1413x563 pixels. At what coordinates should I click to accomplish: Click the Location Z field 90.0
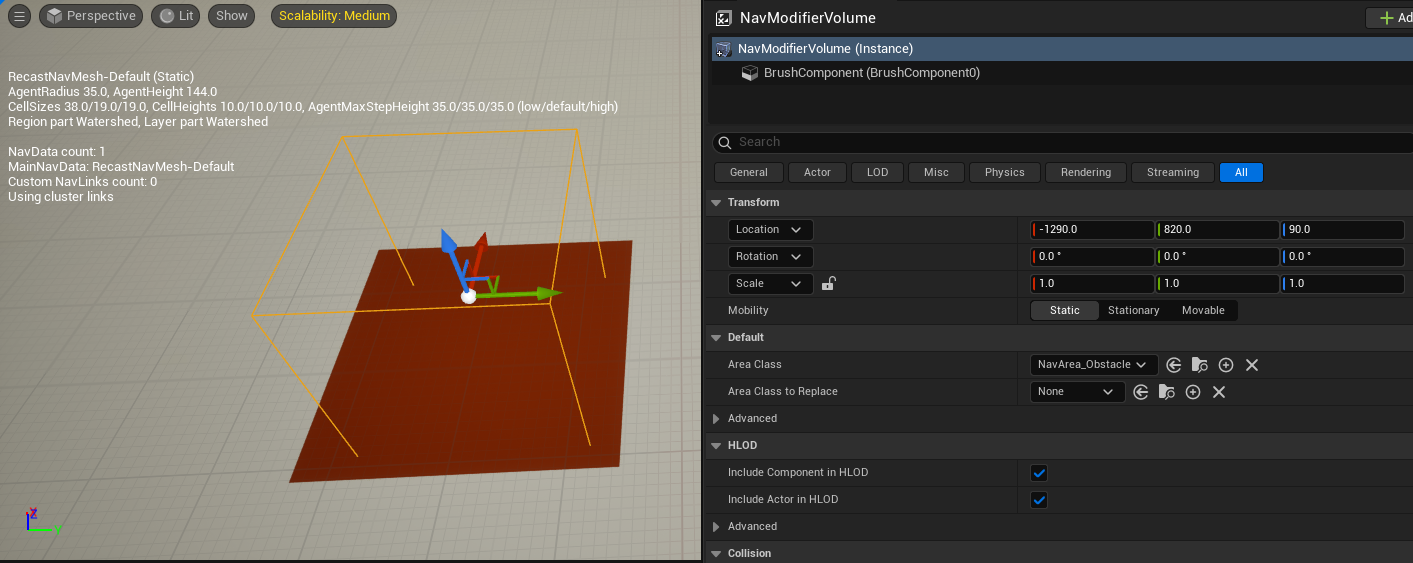(1343, 230)
